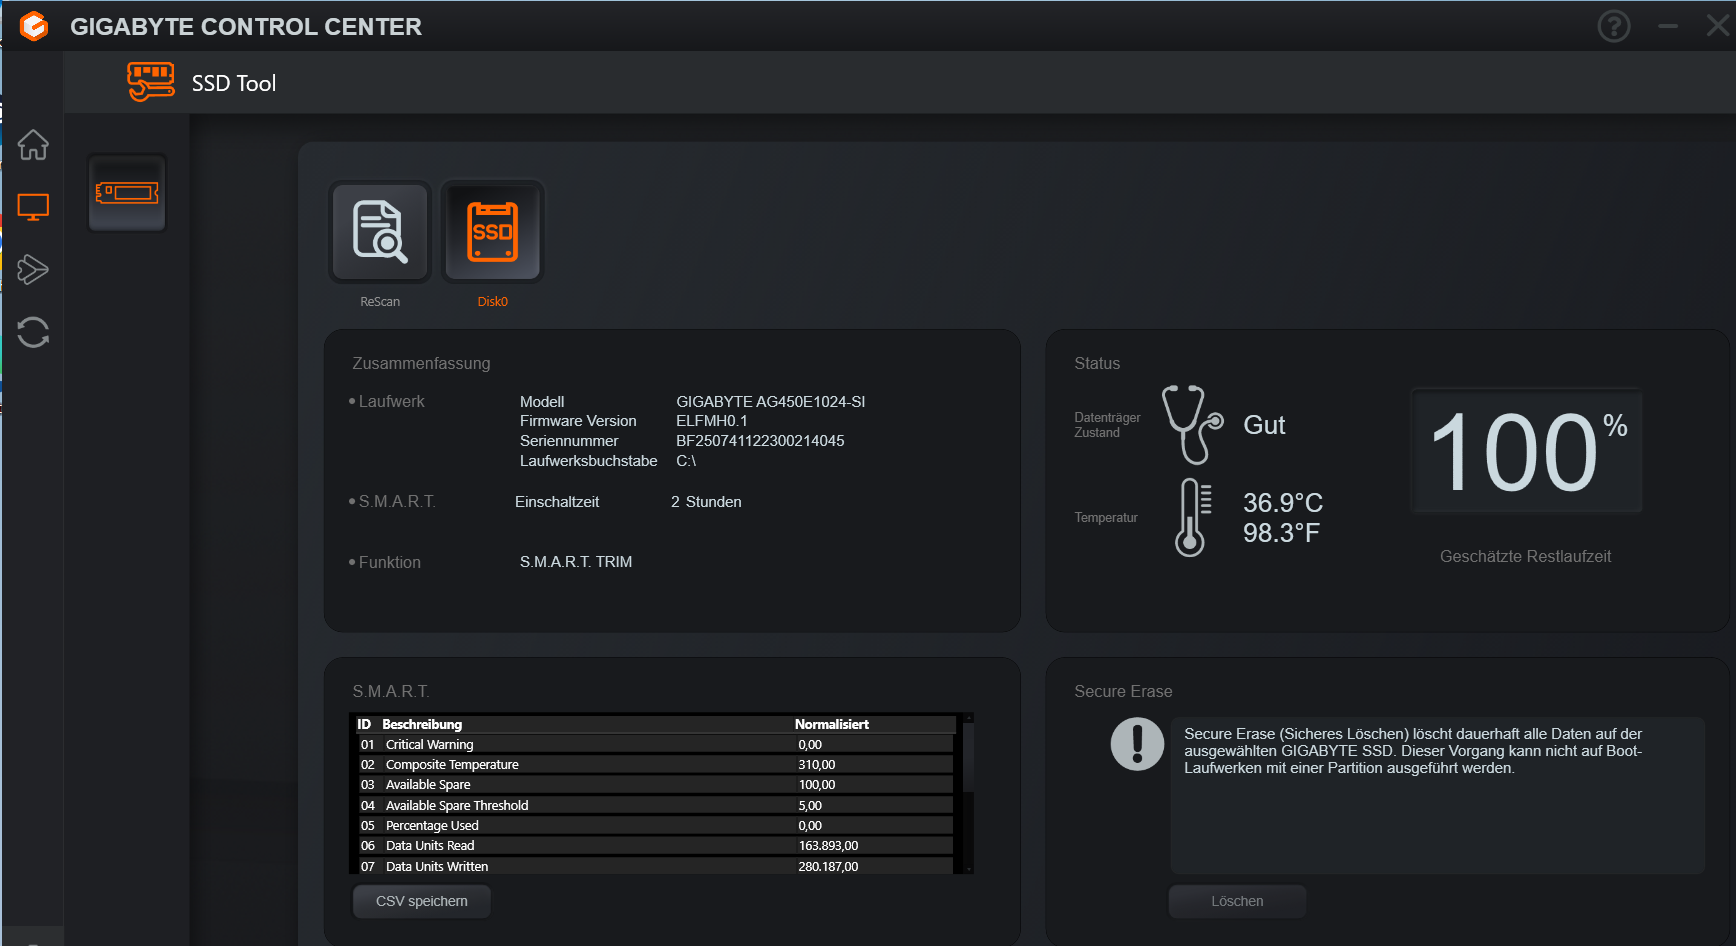1736x946 pixels.
Task: Click the value 280.187,00
Action: click(828, 867)
